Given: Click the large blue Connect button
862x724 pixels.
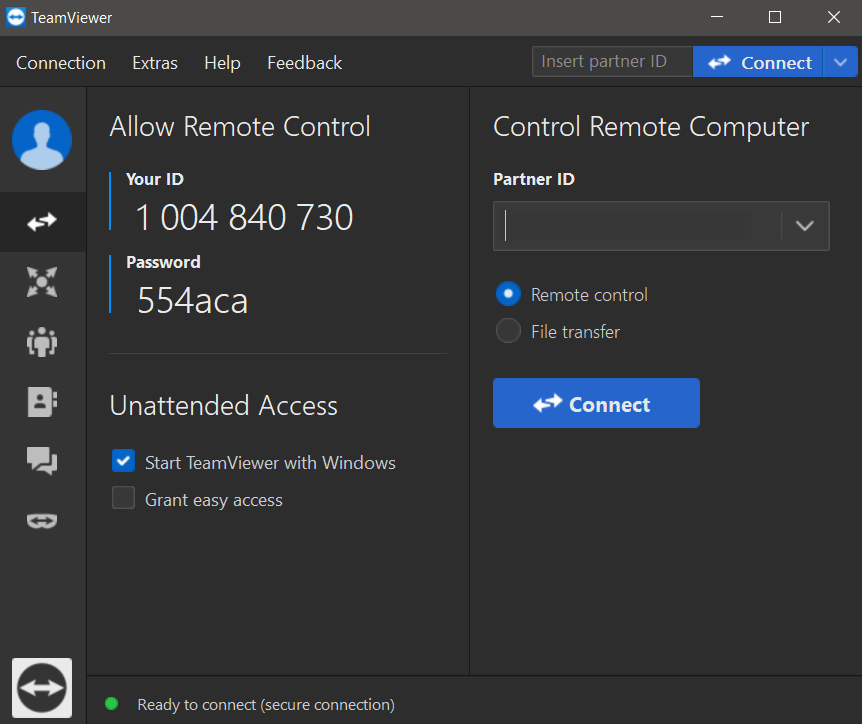Looking at the screenshot, I should coord(596,404).
